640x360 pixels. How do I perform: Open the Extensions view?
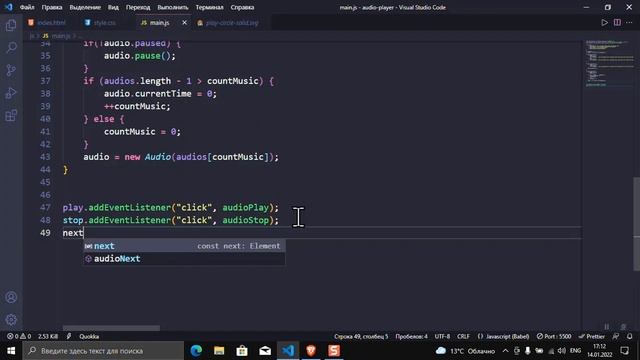[11, 116]
